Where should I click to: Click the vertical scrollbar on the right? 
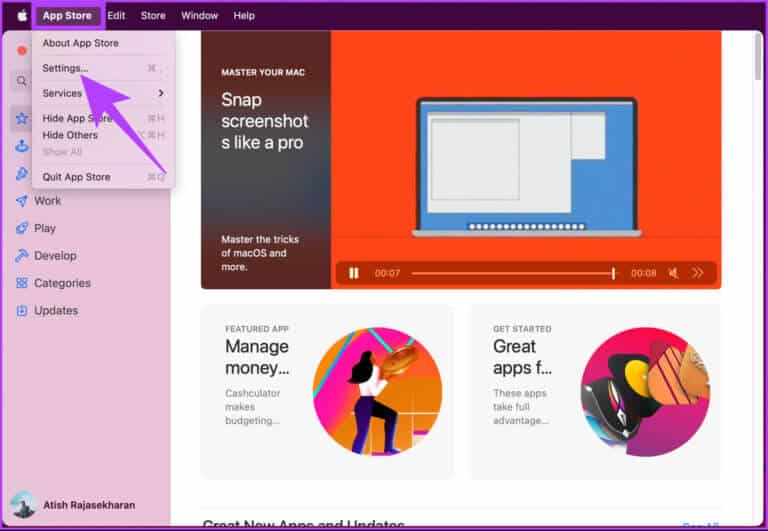coord(758,59)
